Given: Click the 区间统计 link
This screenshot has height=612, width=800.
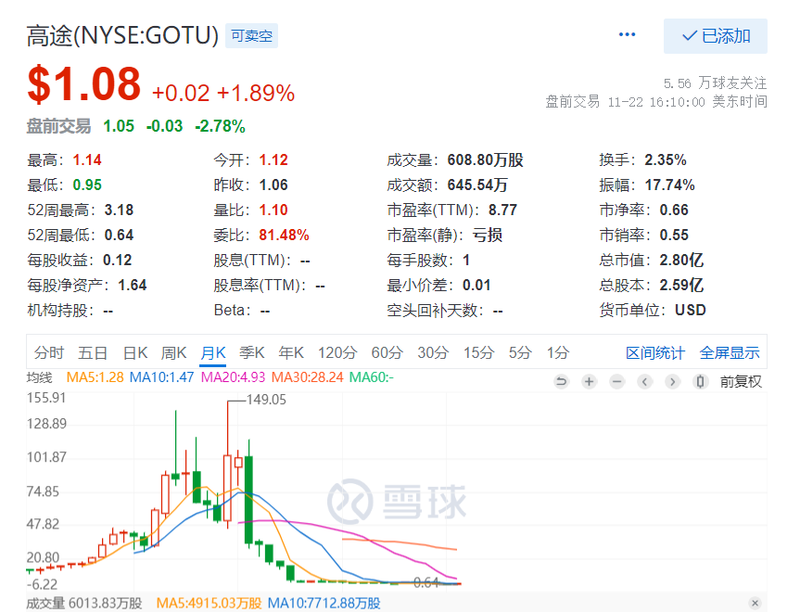Looking at the screenshot, I should pyautogui.click(x=655, y=353).
